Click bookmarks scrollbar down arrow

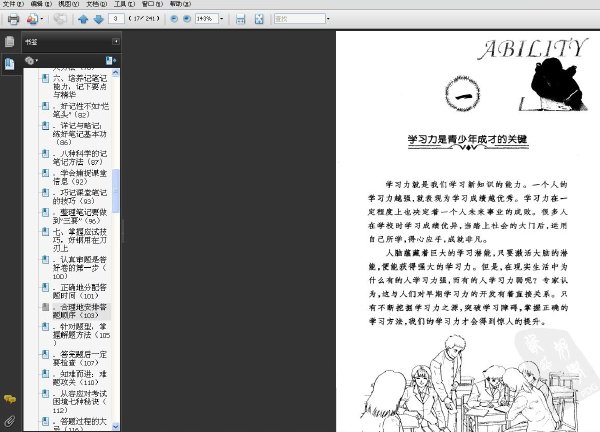pos(116,426)
